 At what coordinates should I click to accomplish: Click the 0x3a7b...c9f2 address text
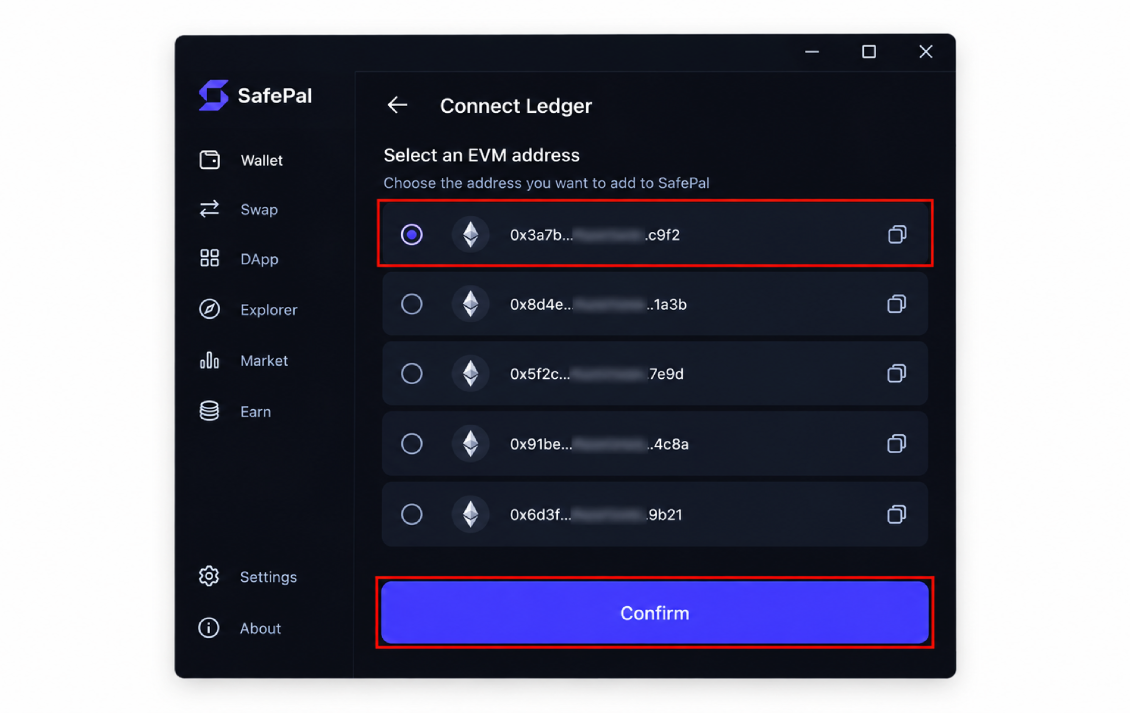(x=595, y=235)
